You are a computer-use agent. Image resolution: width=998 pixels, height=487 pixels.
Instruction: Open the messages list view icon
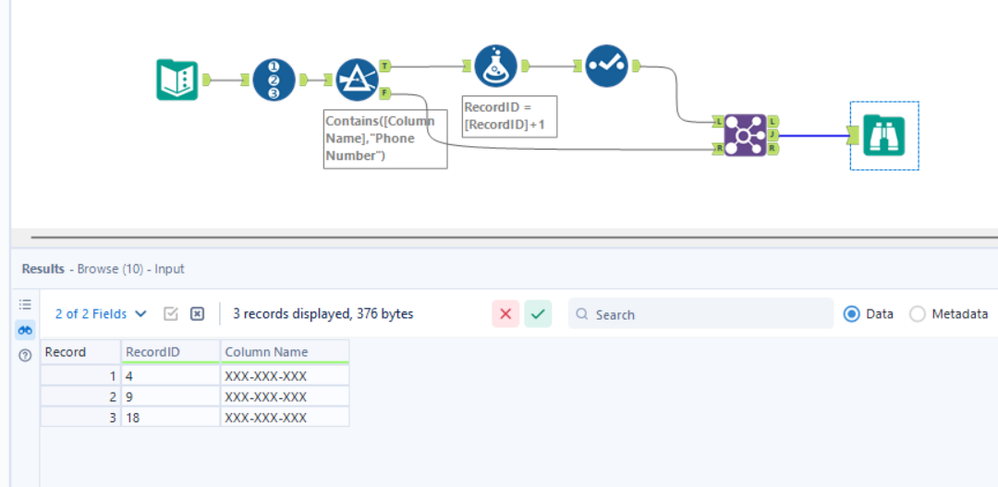point(25,304)
